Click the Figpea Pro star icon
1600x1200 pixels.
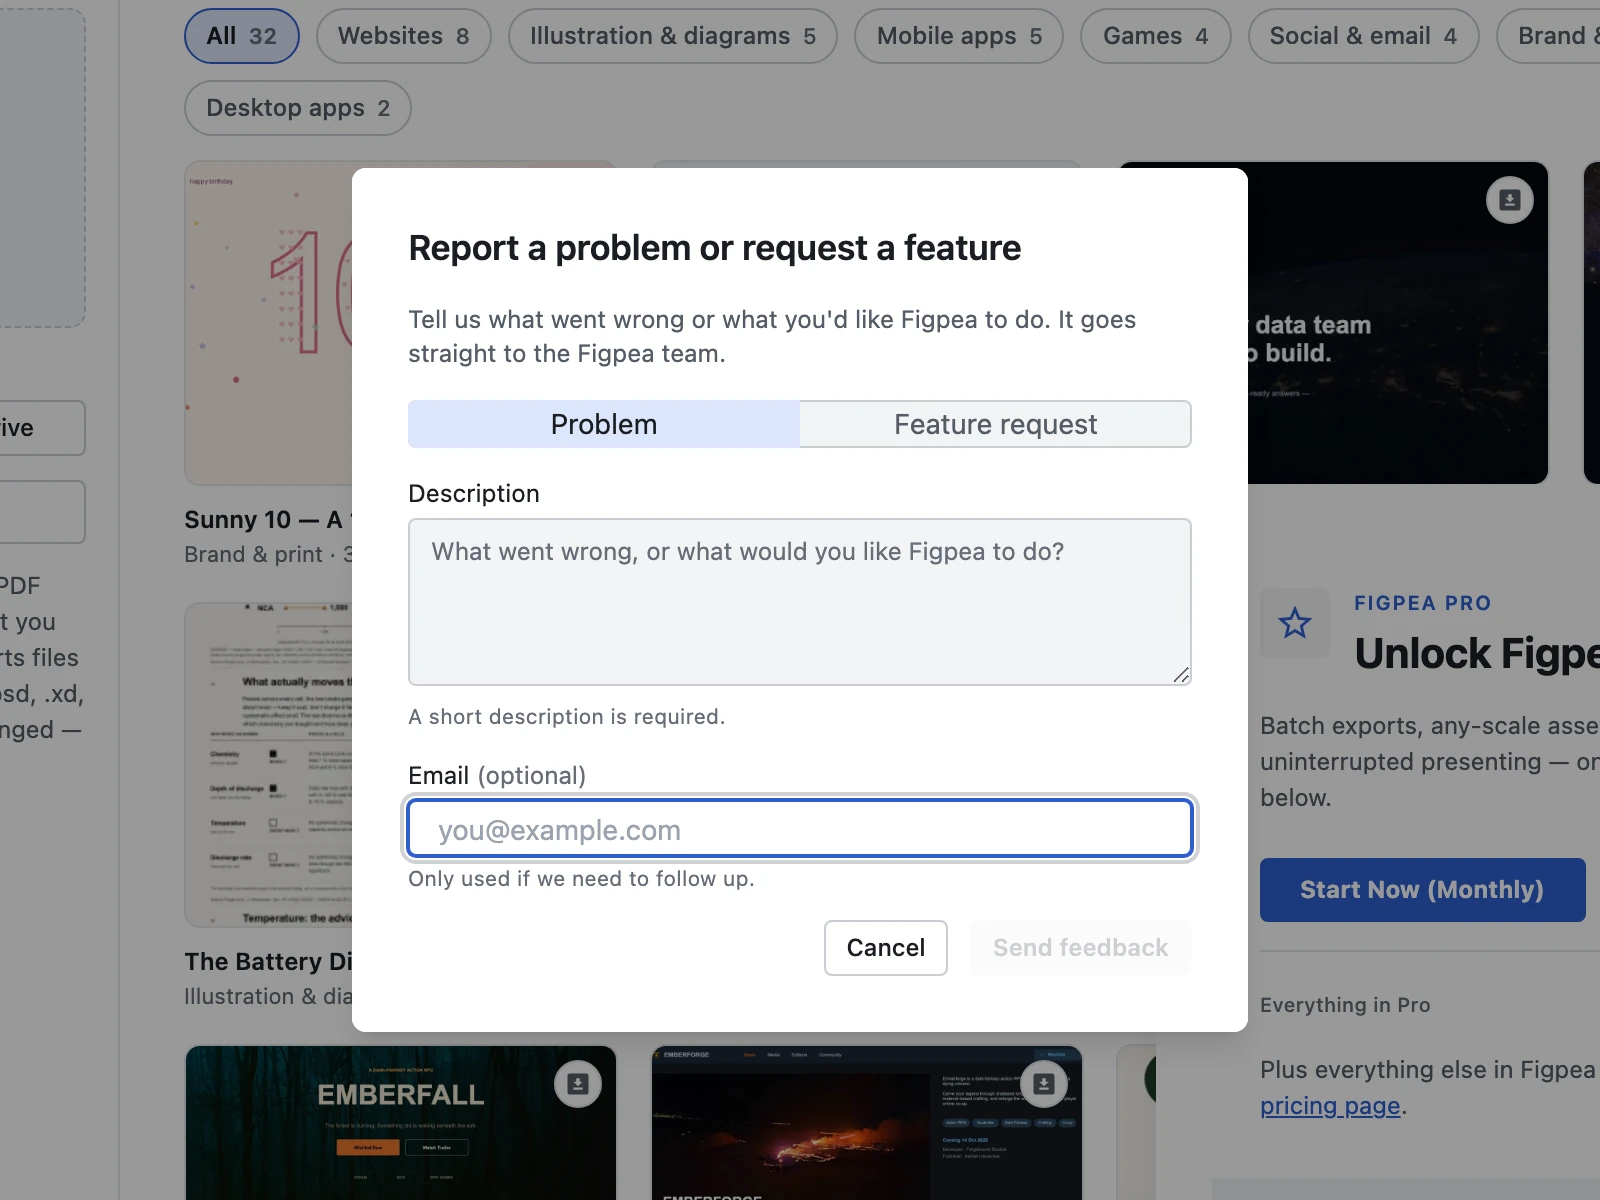(x=1295, y=623)
